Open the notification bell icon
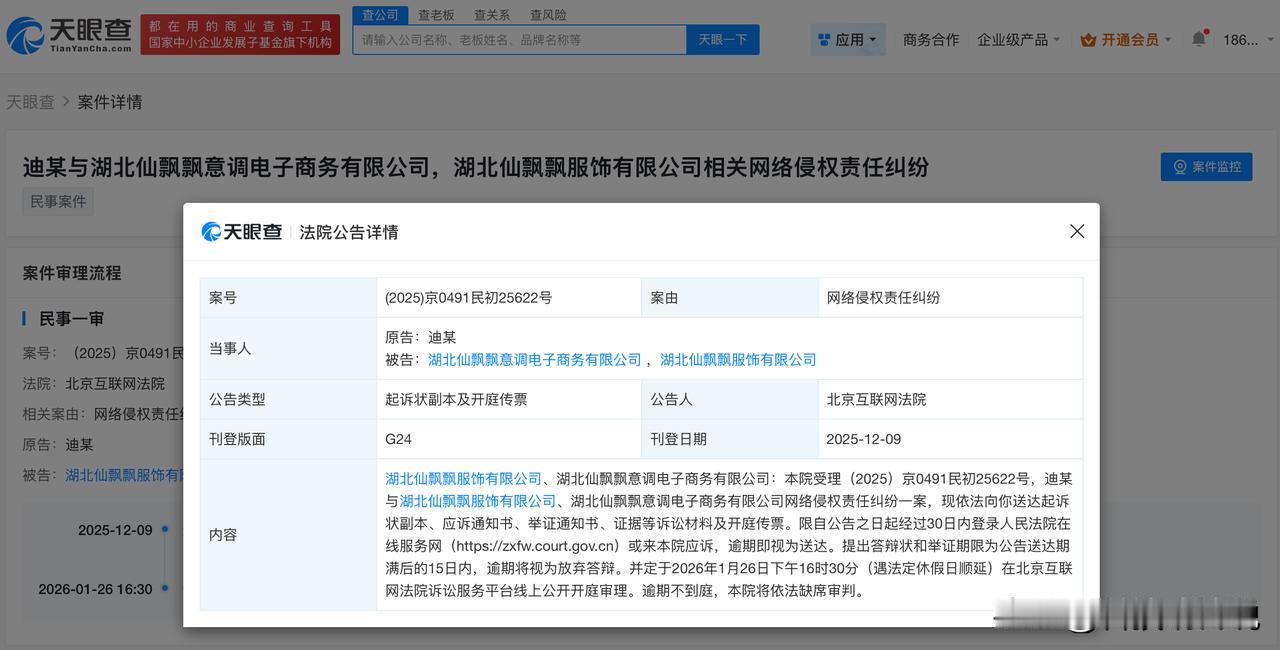The image size is (1280, 650). pyautogui.click(x=1199, y=38)
